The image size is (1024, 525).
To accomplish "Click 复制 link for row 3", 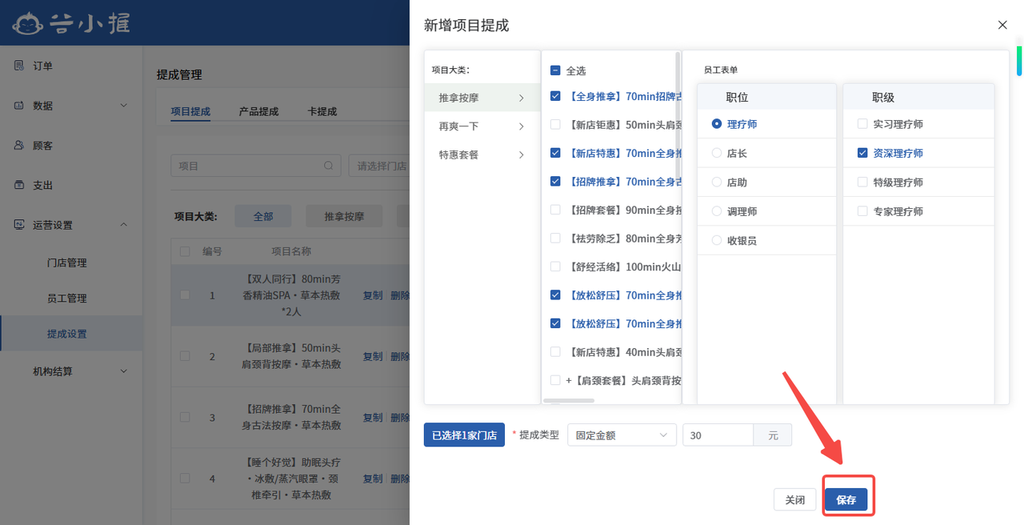I will click(372, 417).
